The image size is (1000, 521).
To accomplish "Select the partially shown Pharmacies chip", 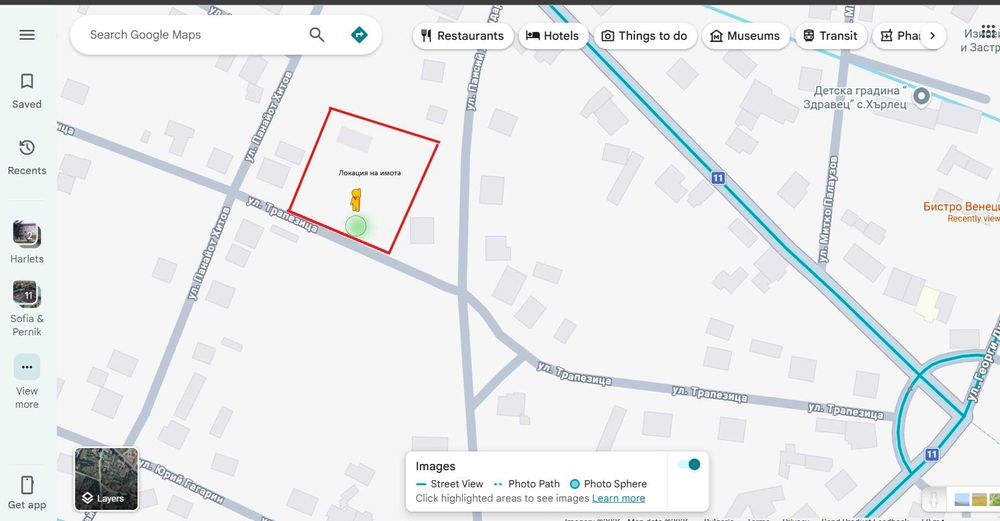I will [896, 36].
